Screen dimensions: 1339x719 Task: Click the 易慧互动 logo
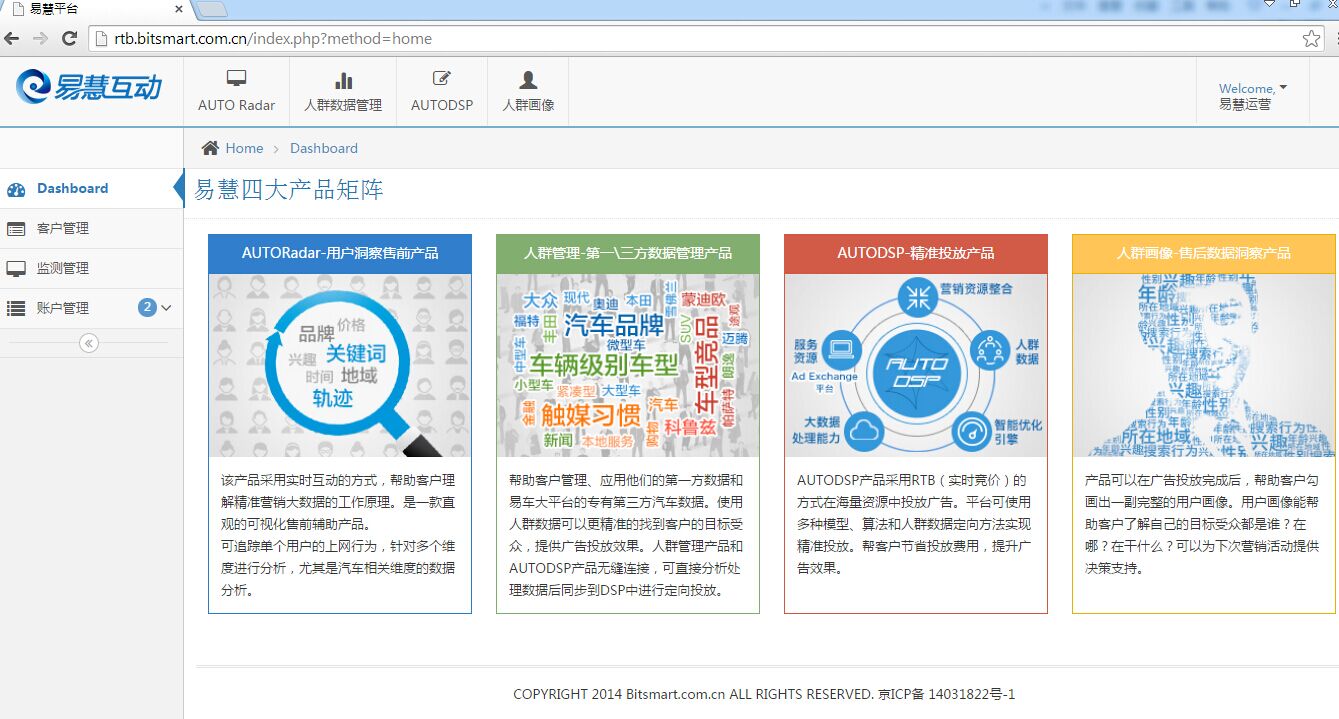[89, 87]
